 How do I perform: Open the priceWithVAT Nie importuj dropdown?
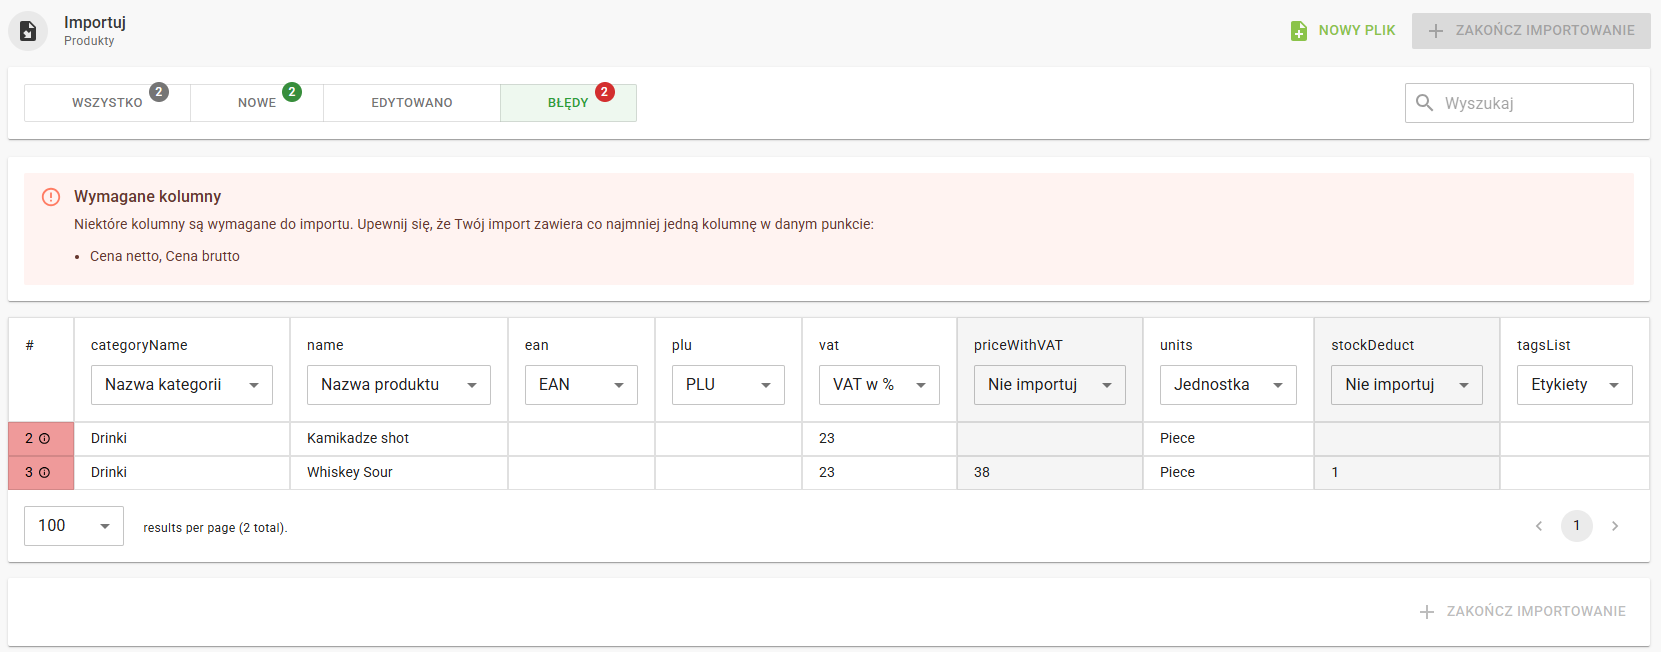pos(1049,385)
